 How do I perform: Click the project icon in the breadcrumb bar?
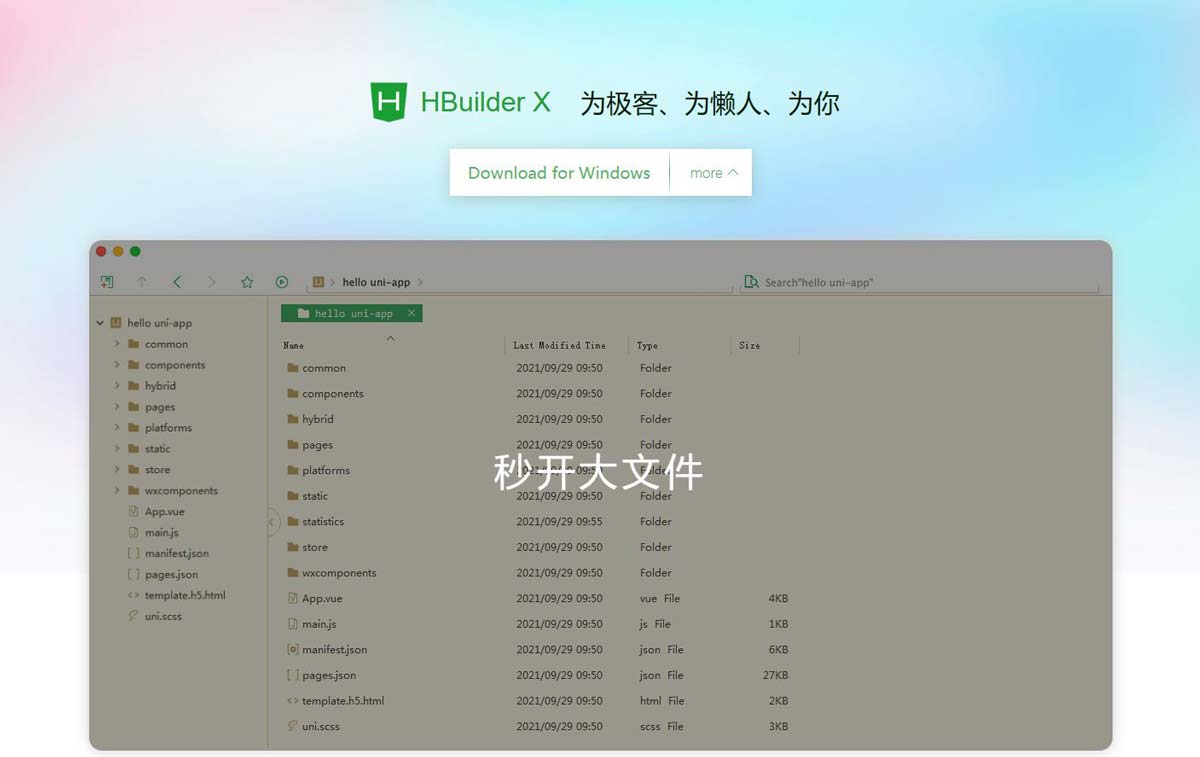(x=318, y=282)
